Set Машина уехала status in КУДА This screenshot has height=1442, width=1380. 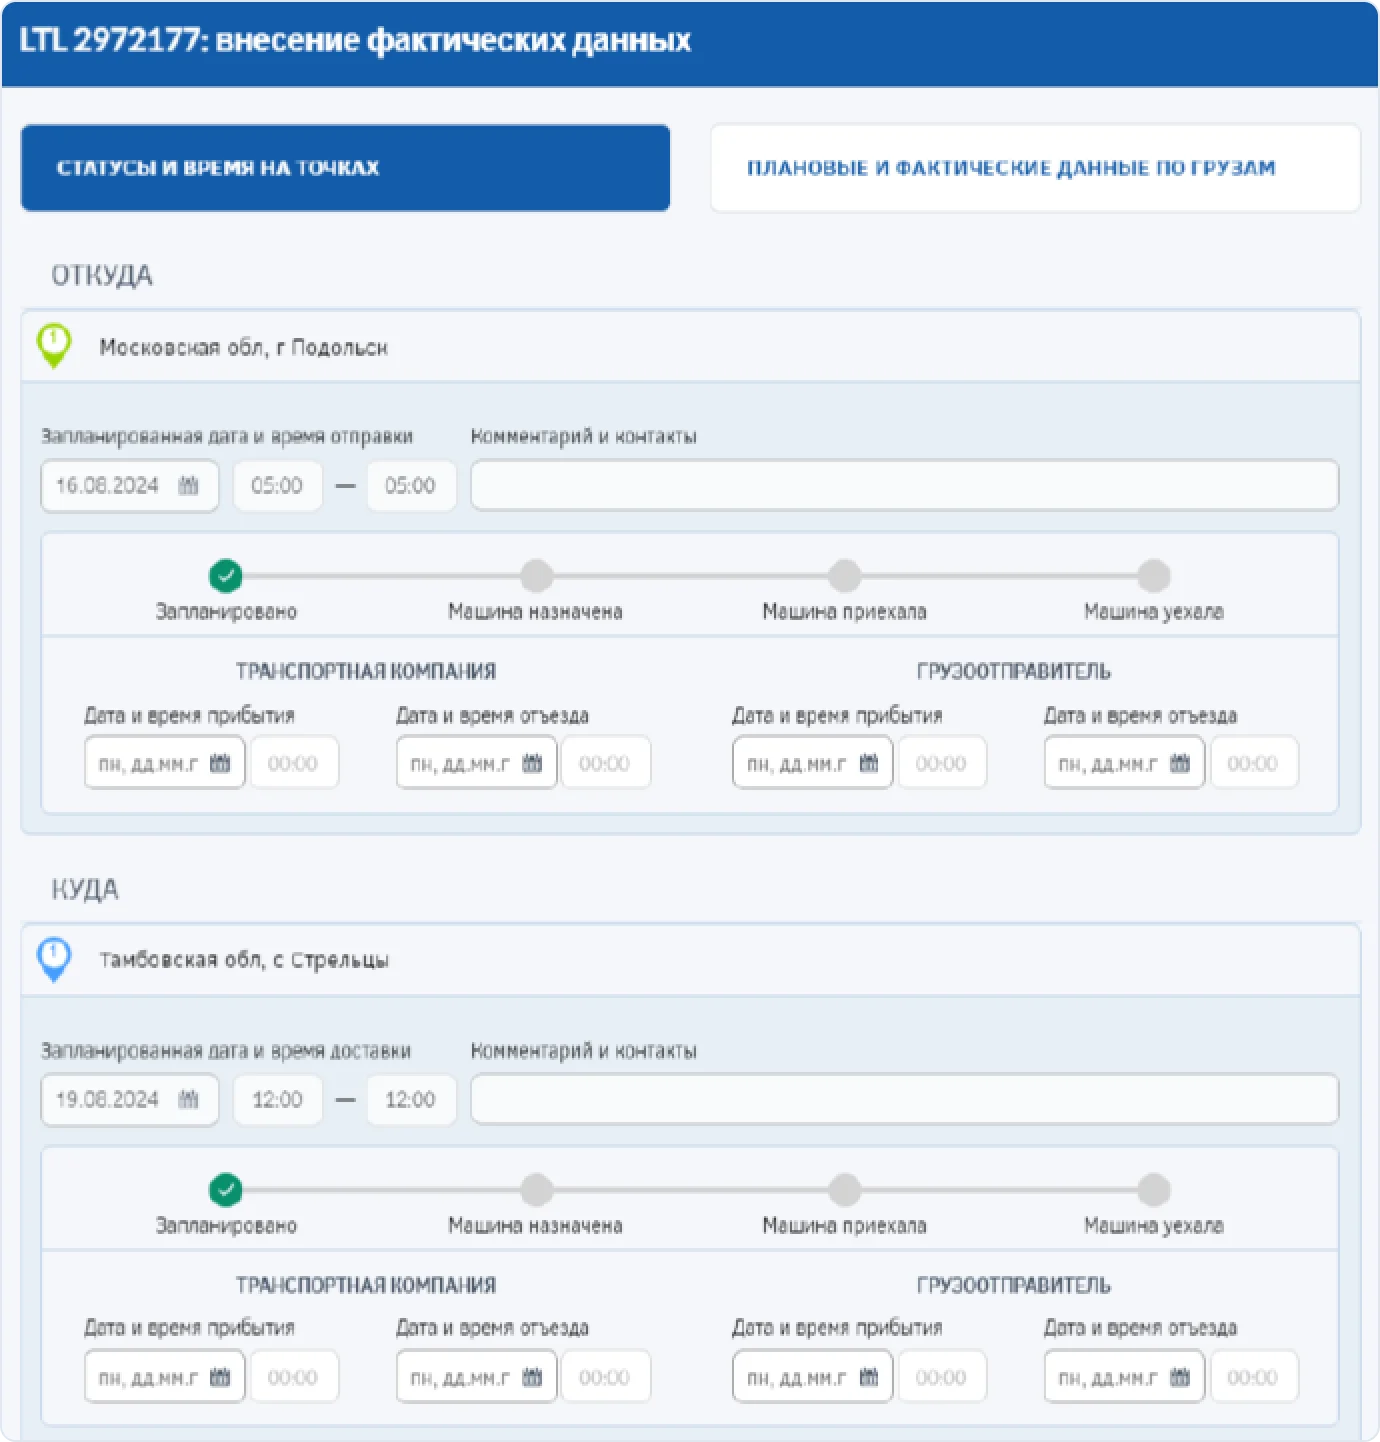tap(1154, 1190)
